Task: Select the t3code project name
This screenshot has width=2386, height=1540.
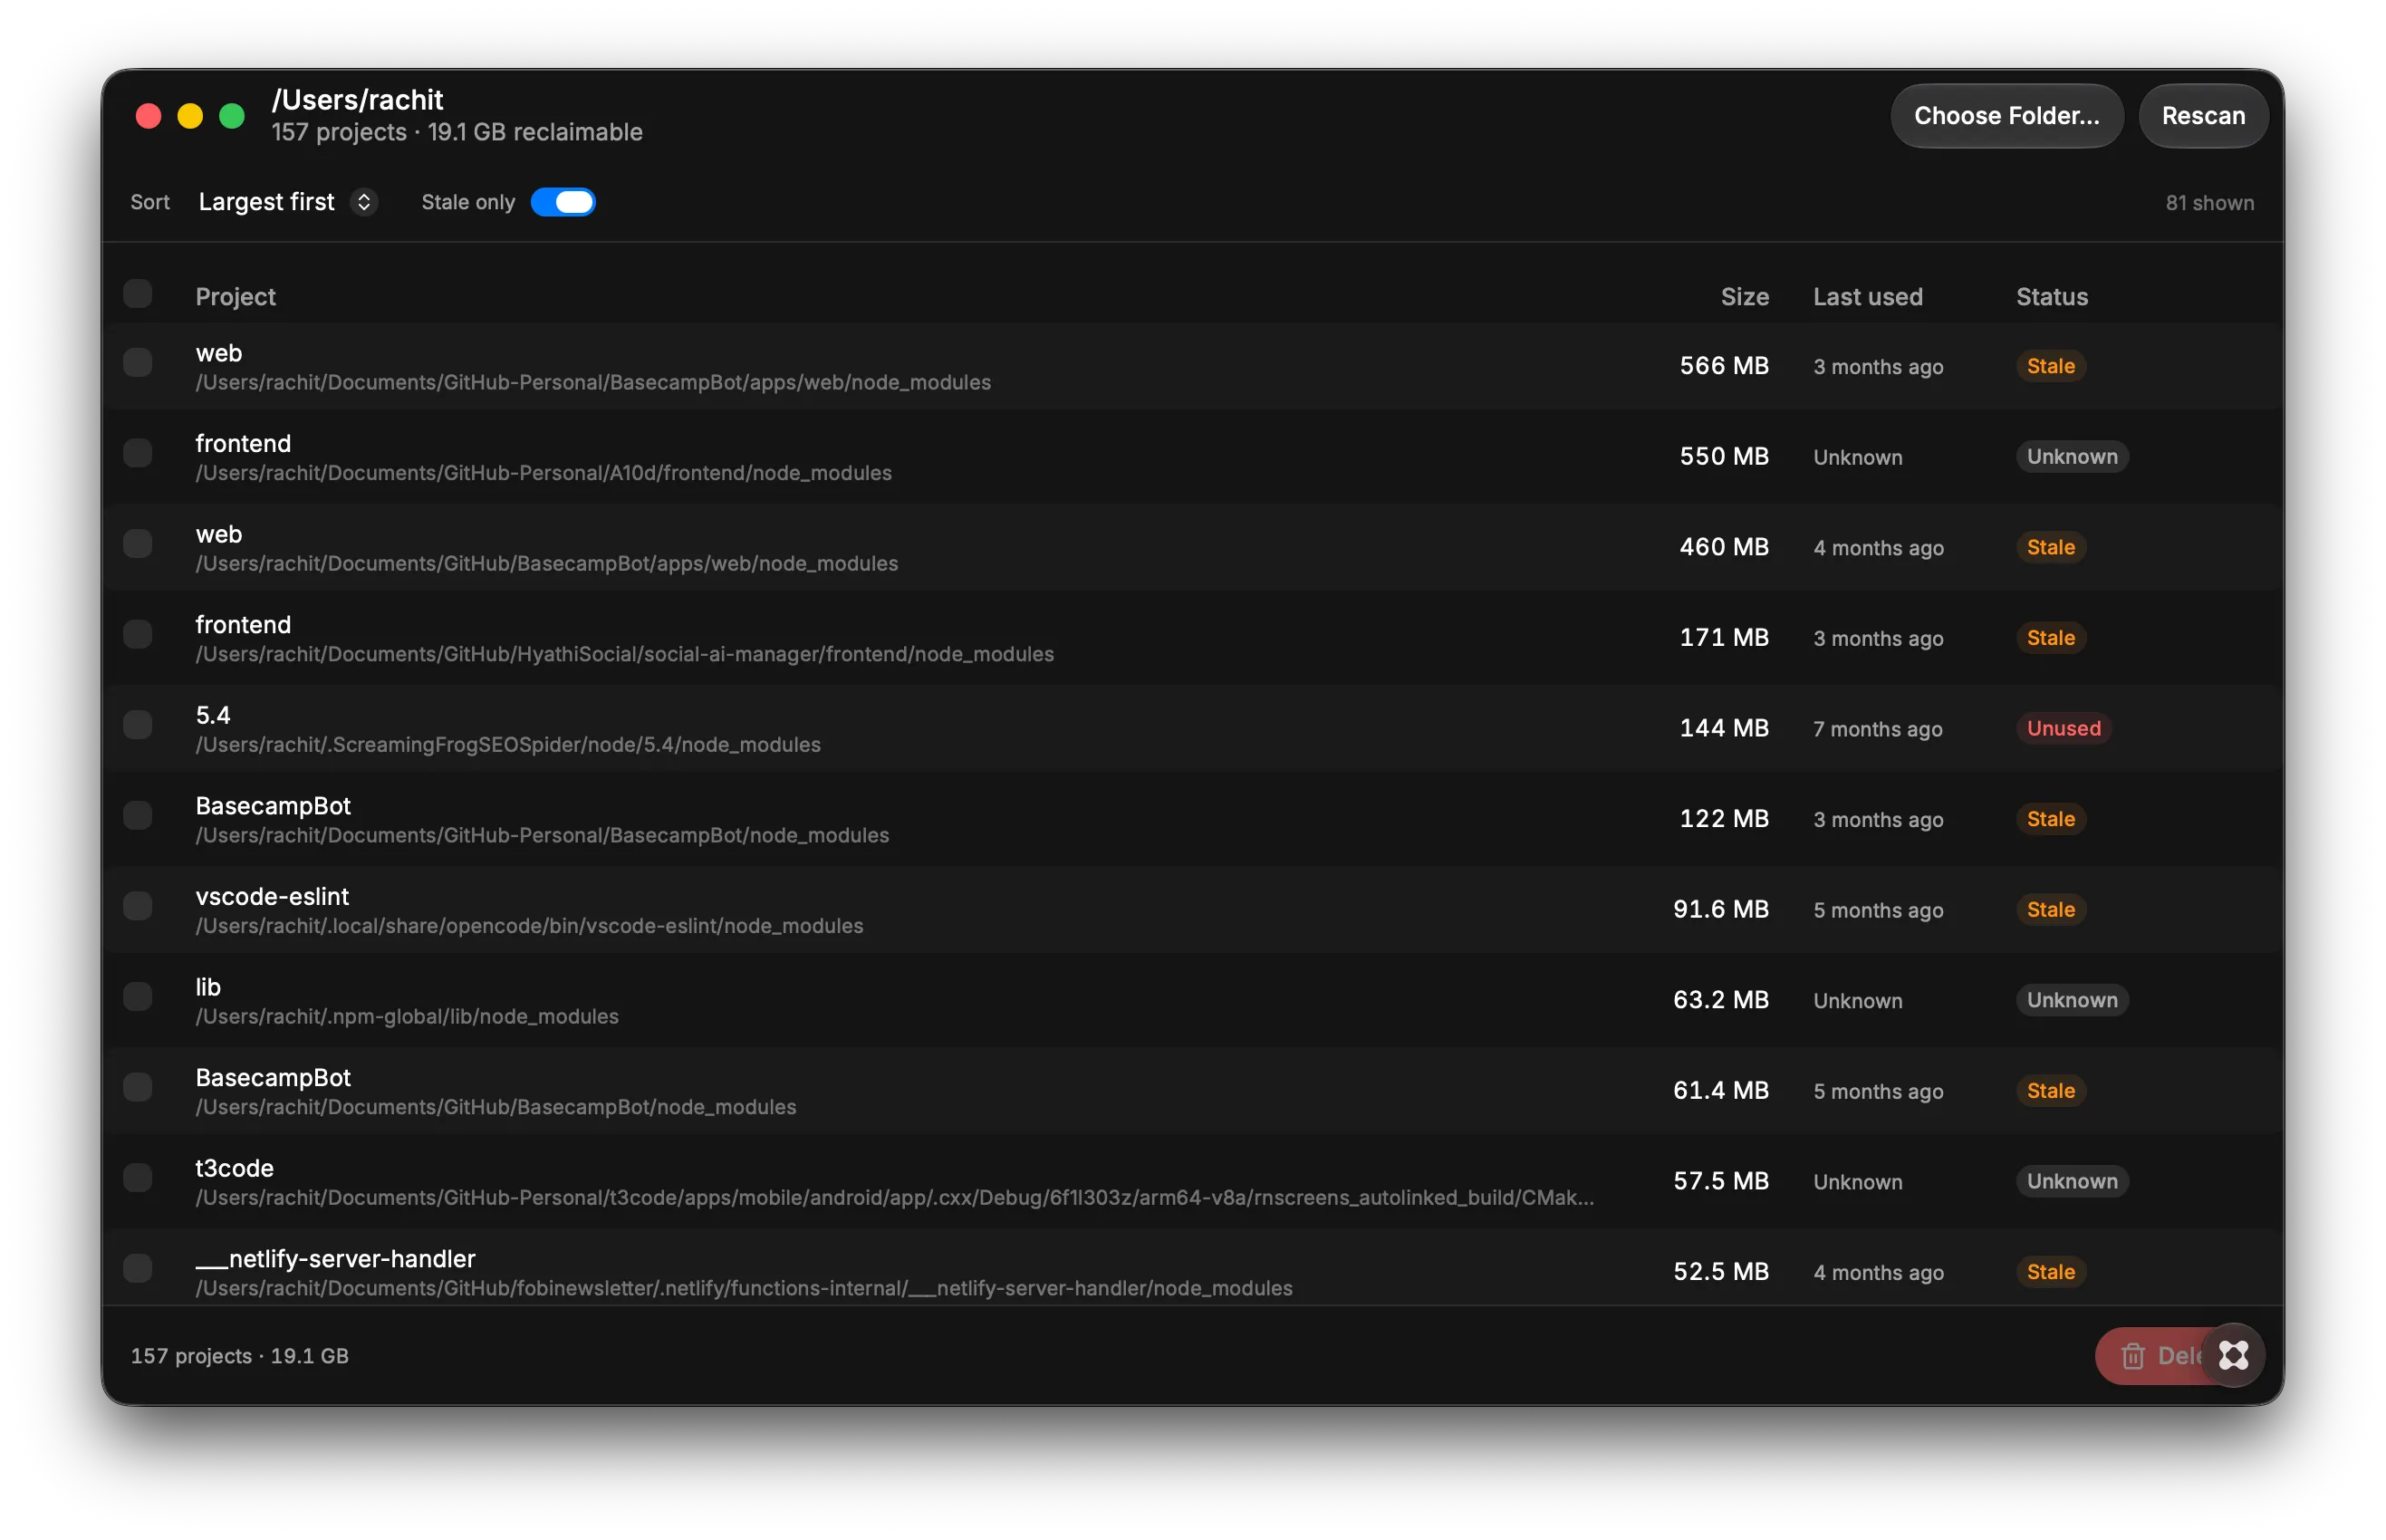Action: [x=234, y=1168]
